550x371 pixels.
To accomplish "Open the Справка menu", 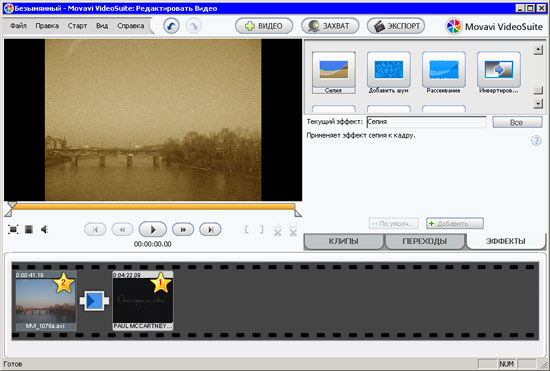I will (130, 26).
